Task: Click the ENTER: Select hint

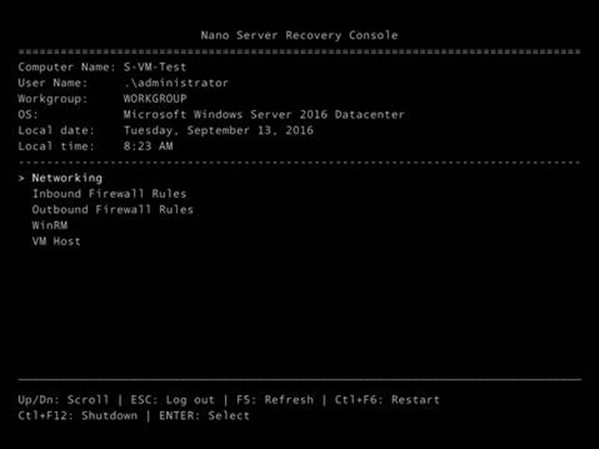Action: 204,416
